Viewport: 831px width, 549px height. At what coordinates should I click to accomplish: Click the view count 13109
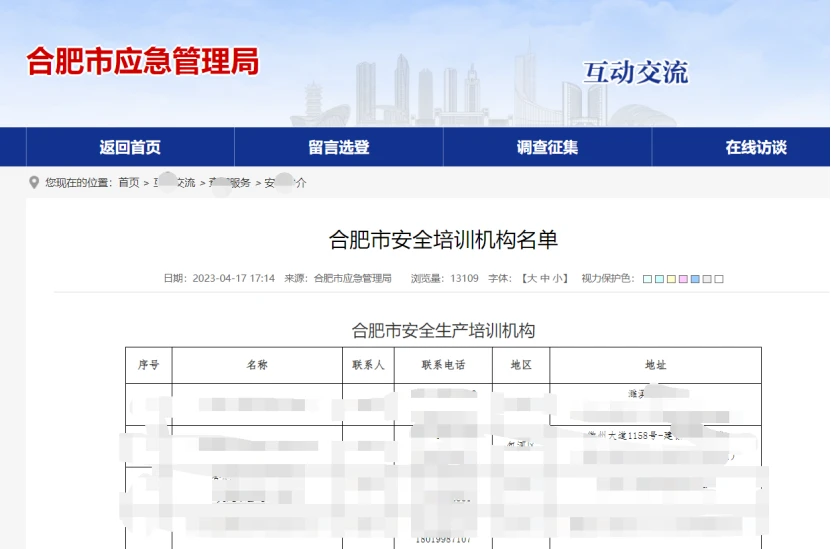[464, 278]
